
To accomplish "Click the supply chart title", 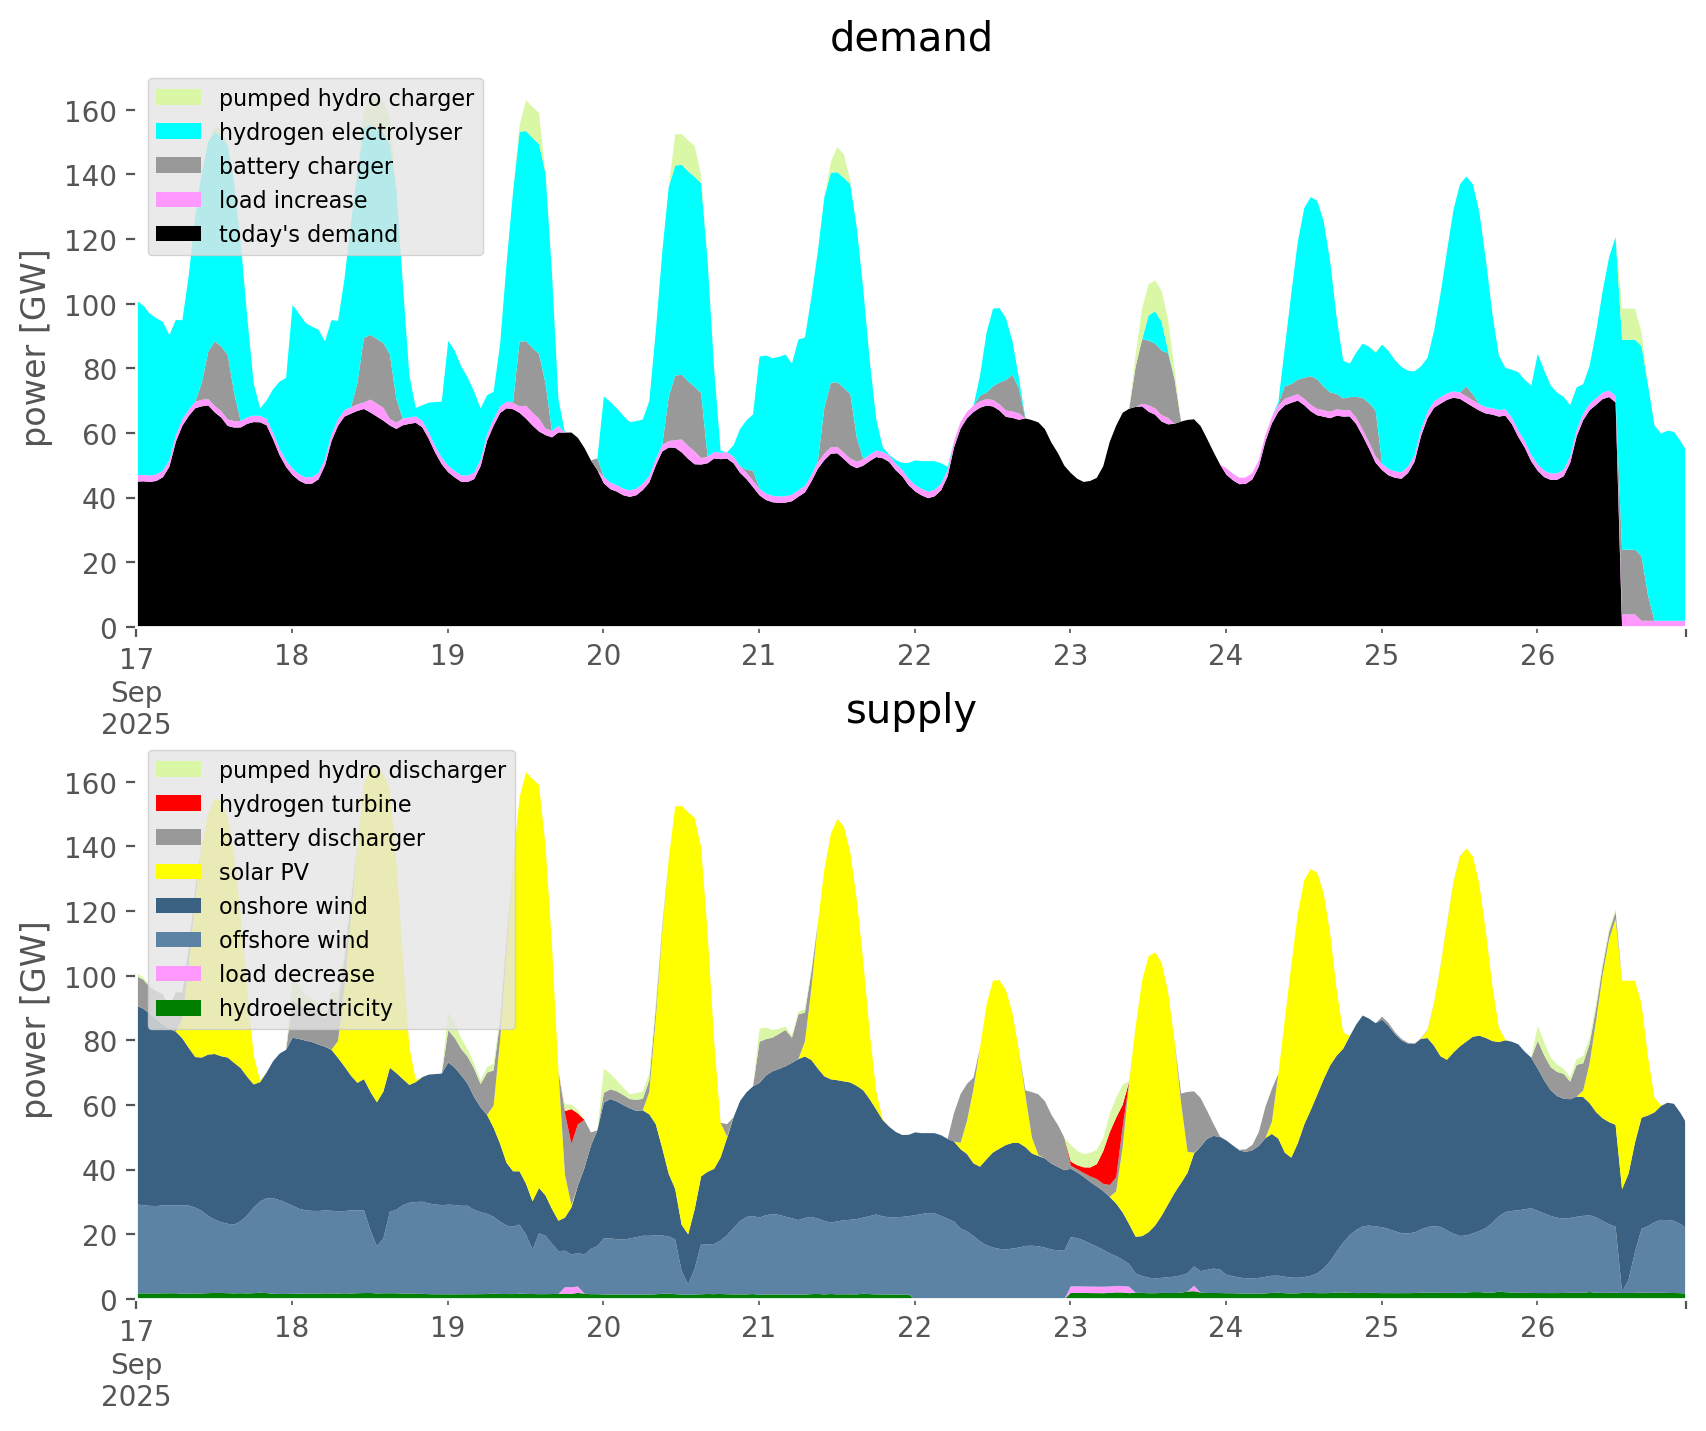I will pos(910,710).
